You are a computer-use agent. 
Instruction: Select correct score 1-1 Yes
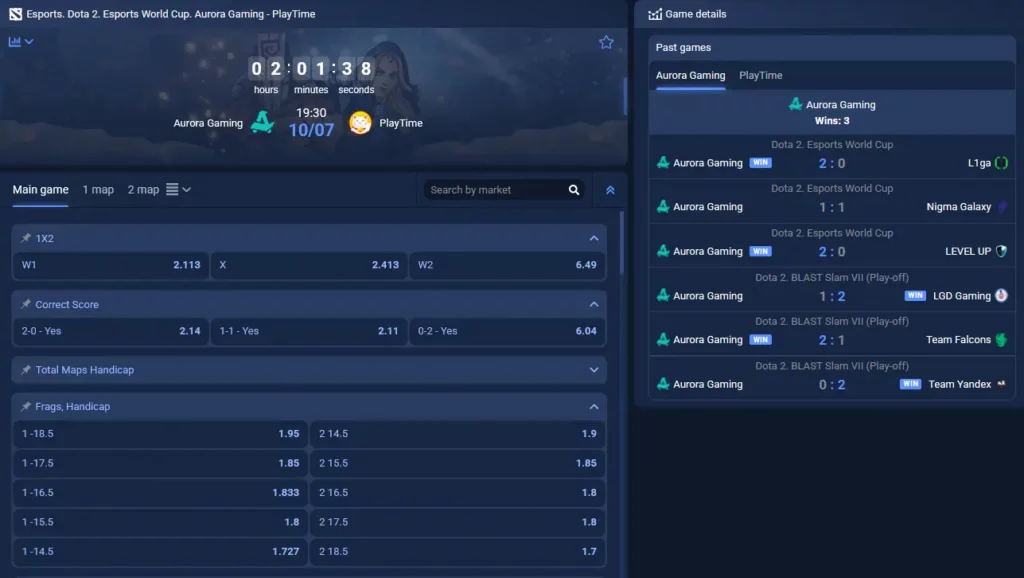pos(309,331)
